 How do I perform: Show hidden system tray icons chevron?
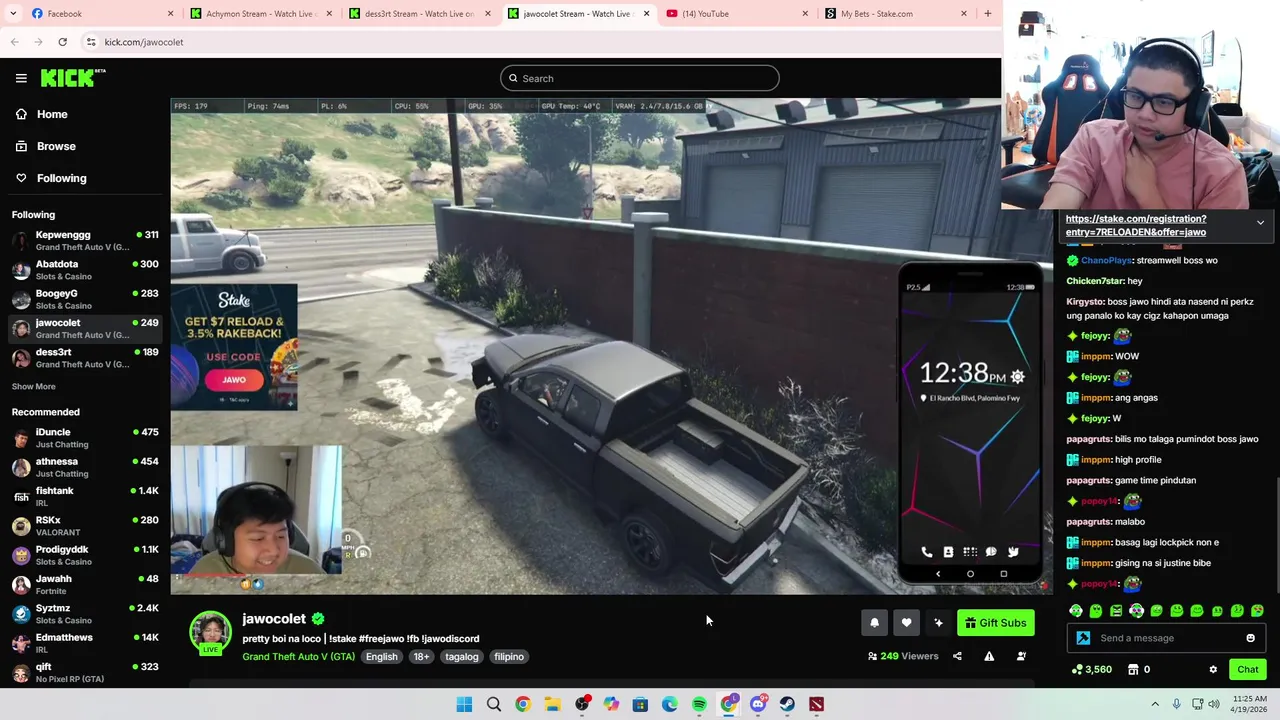[x=1155, y=704]
